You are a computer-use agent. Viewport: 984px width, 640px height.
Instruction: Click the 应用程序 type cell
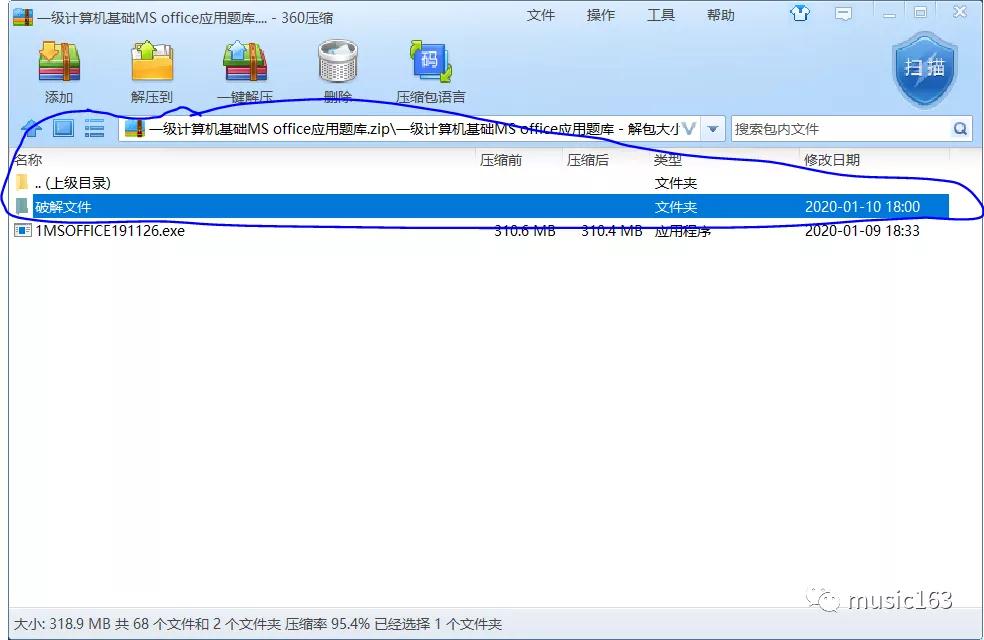(683, 231)
